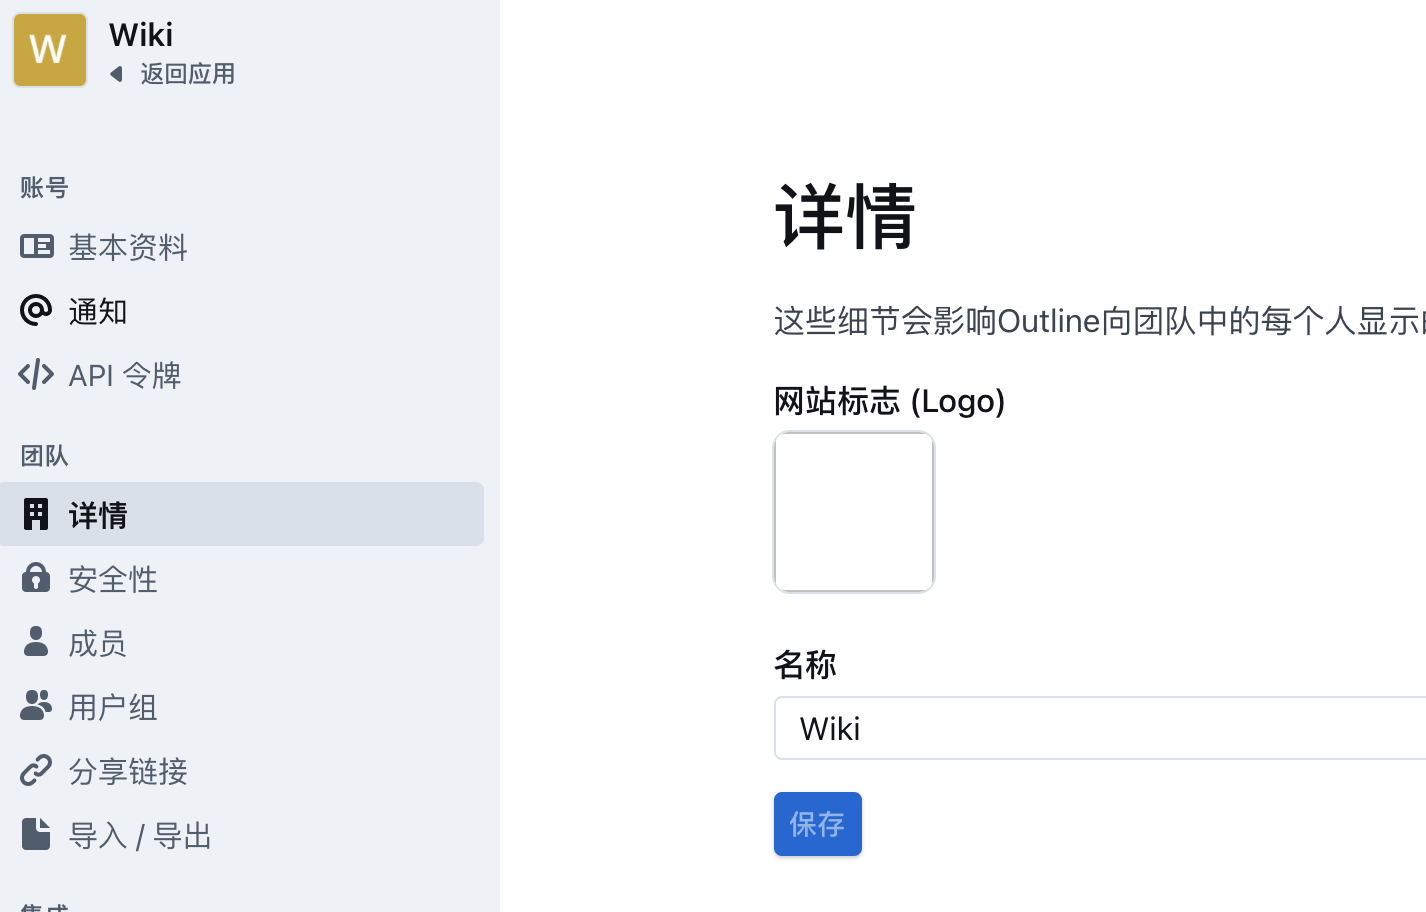Viewport: 1426px width, 912px height.
Task: Click the back arrow beside 返回应用
Action: (x=117, y=74)
